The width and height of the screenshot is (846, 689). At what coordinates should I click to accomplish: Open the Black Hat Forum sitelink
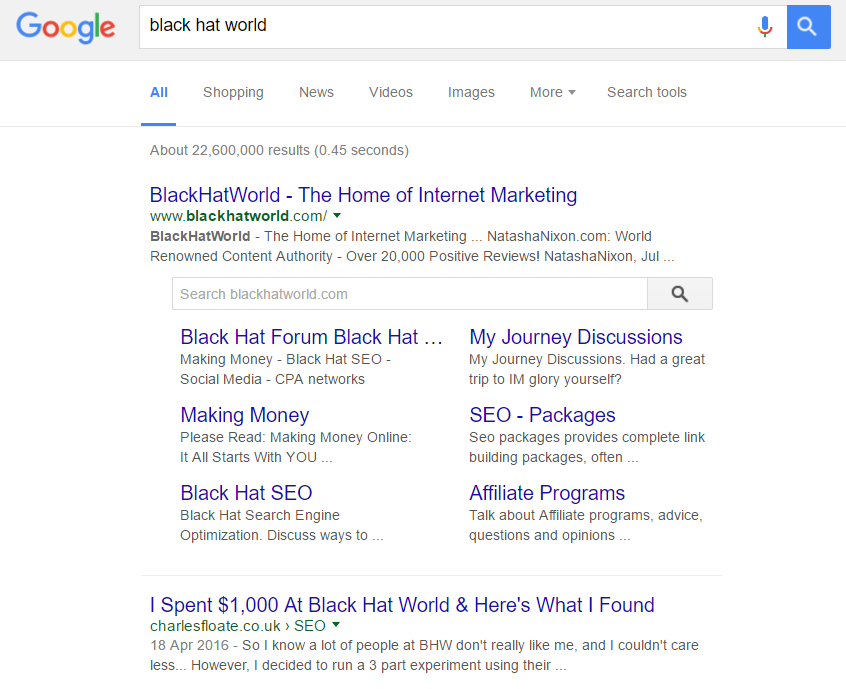tap(311, 337)
